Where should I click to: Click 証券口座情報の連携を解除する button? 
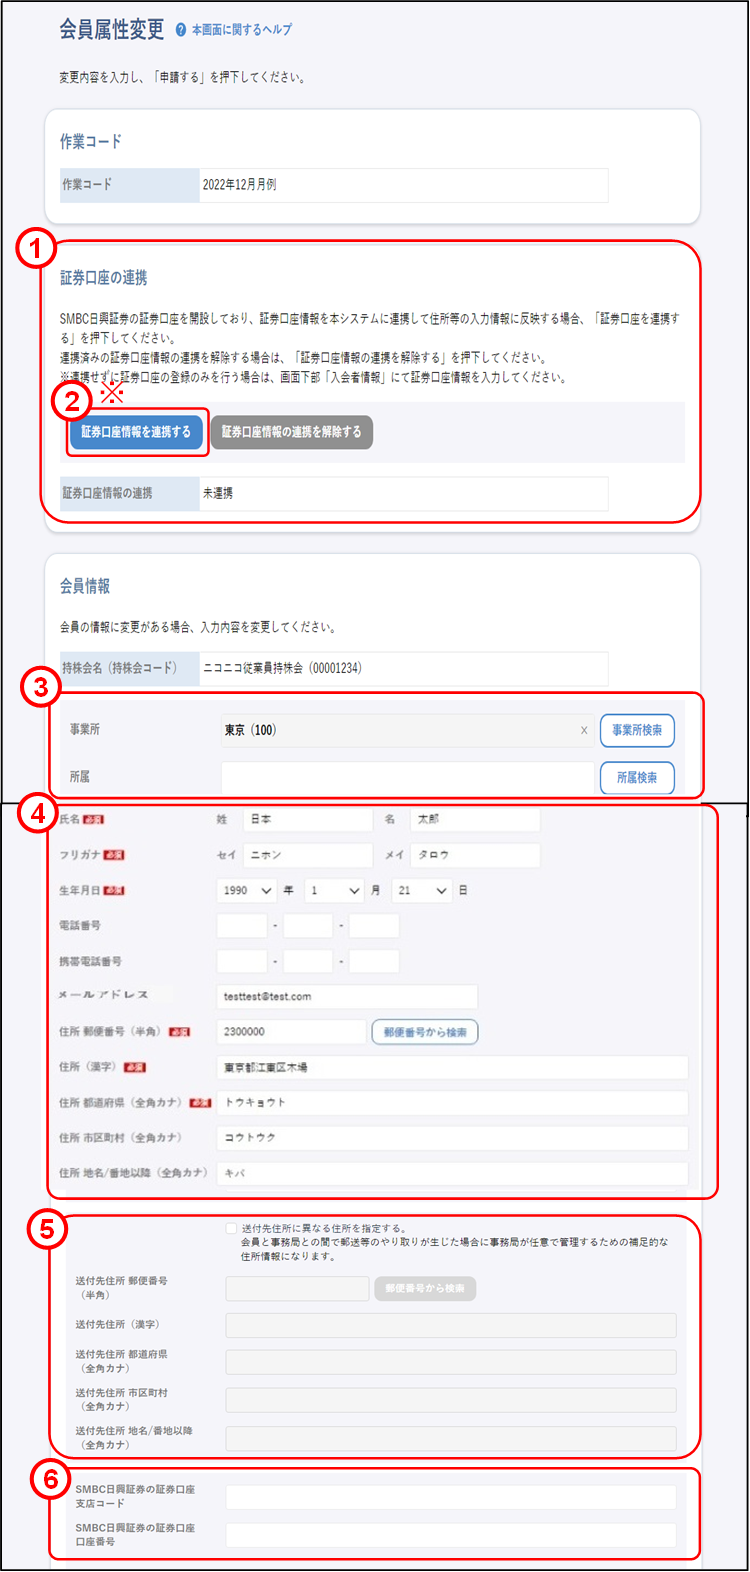click(x=292, y=432)
